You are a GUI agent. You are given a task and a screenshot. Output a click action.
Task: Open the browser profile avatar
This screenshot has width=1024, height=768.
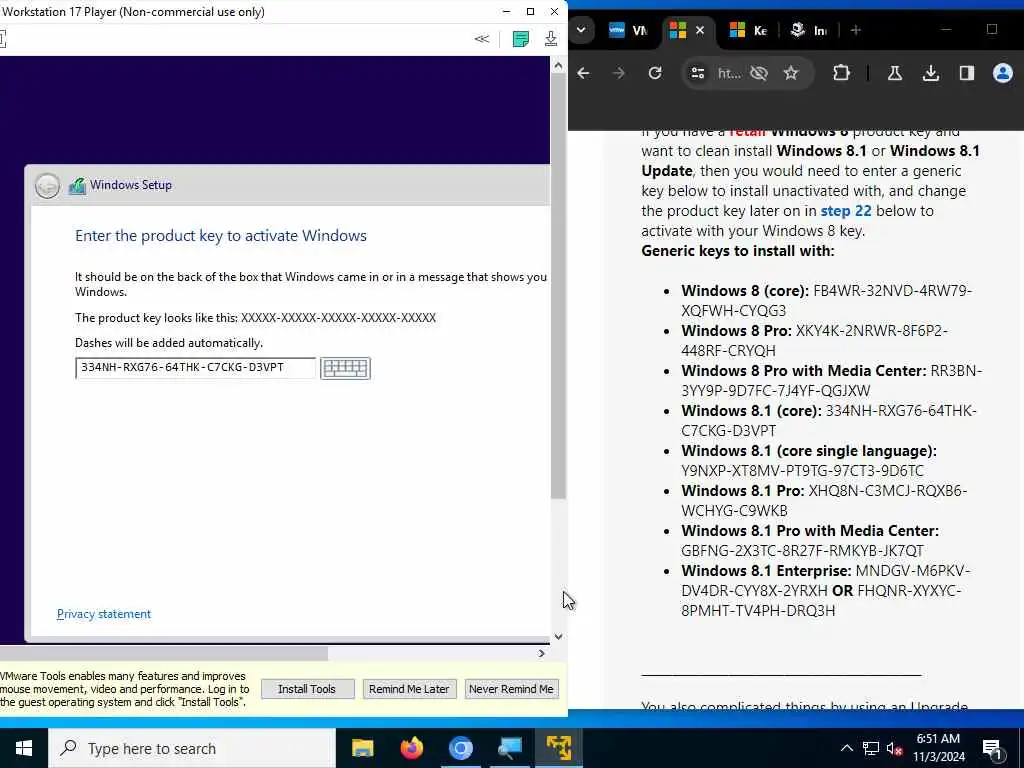coord(1002,73)
